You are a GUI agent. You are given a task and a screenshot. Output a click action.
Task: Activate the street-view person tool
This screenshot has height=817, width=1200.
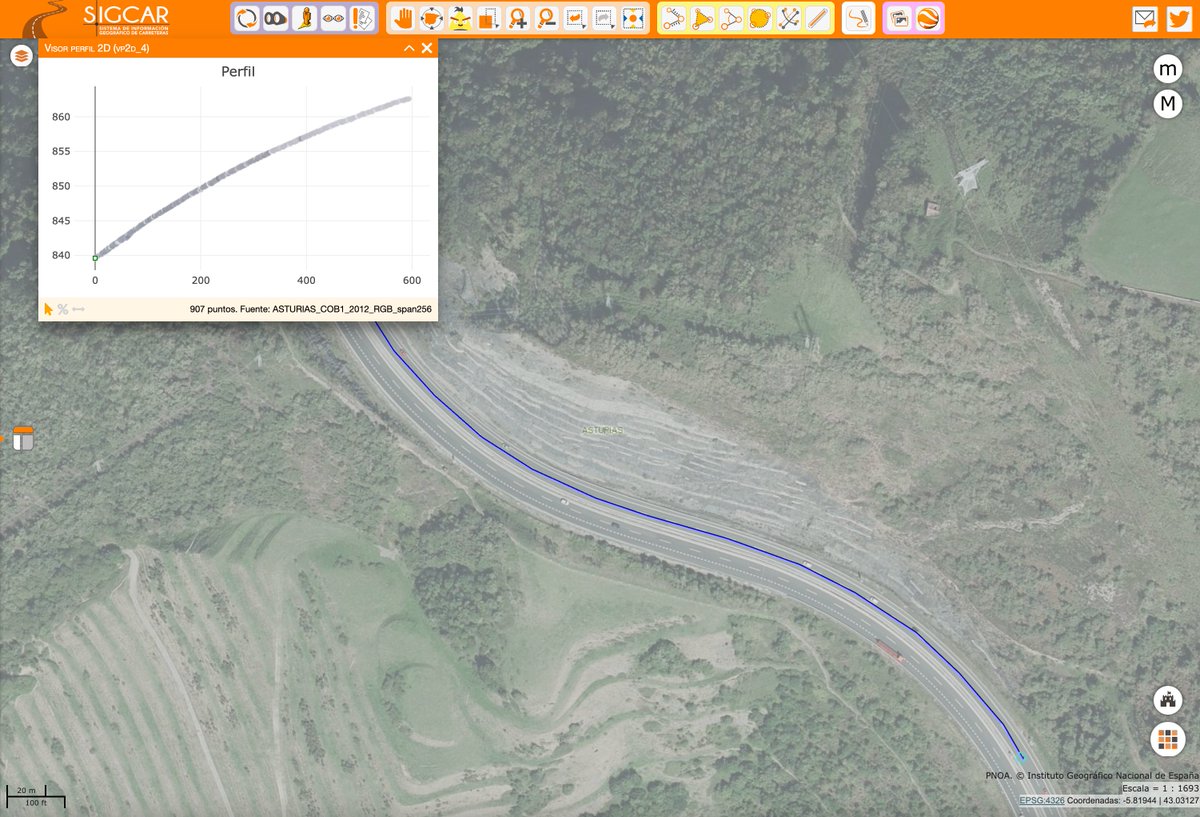pyautogui.click(x=304, y=18)
